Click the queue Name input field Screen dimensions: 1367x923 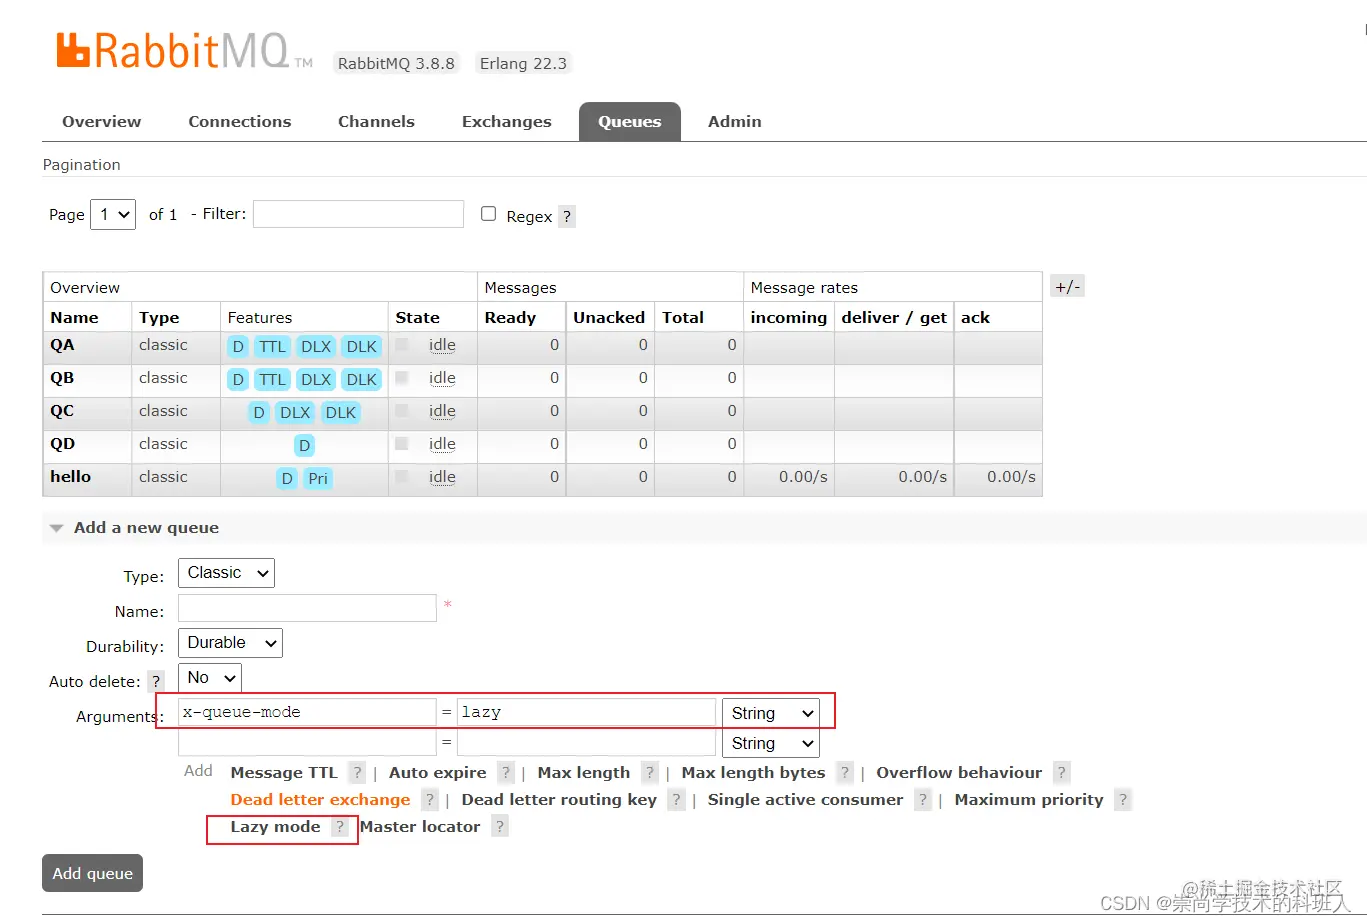click(307, 608)
